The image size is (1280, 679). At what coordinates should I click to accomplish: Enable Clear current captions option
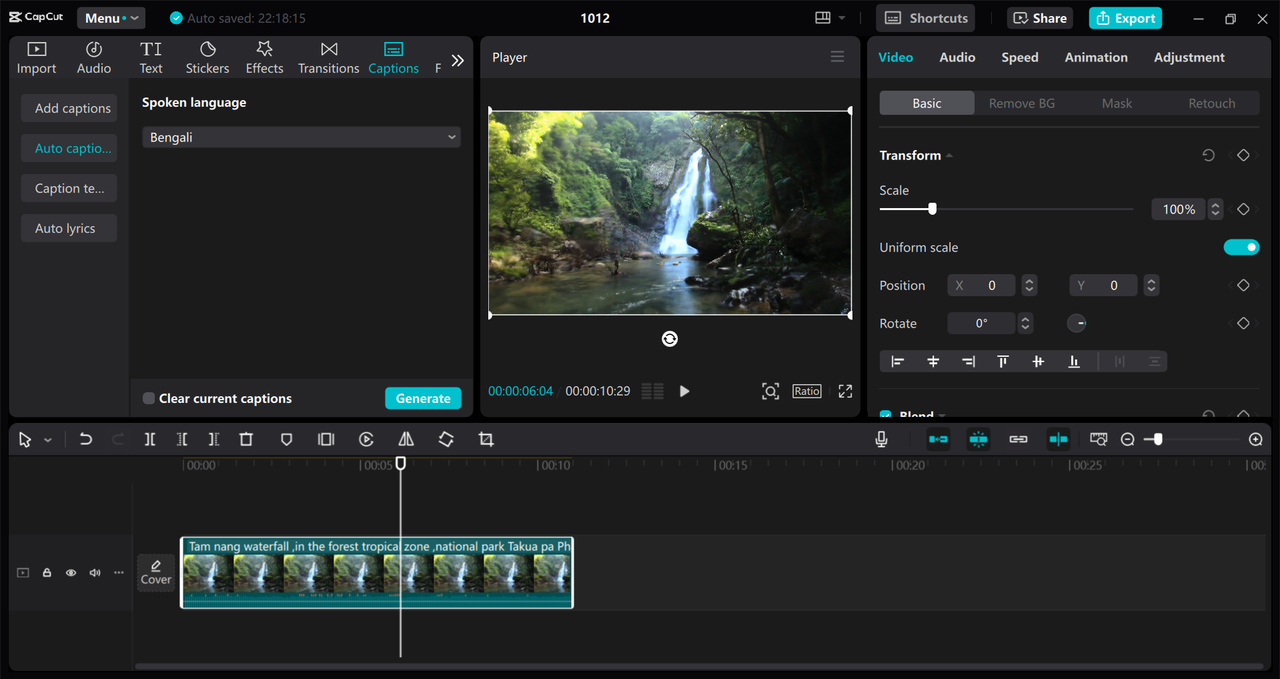(x=148, y=398)
